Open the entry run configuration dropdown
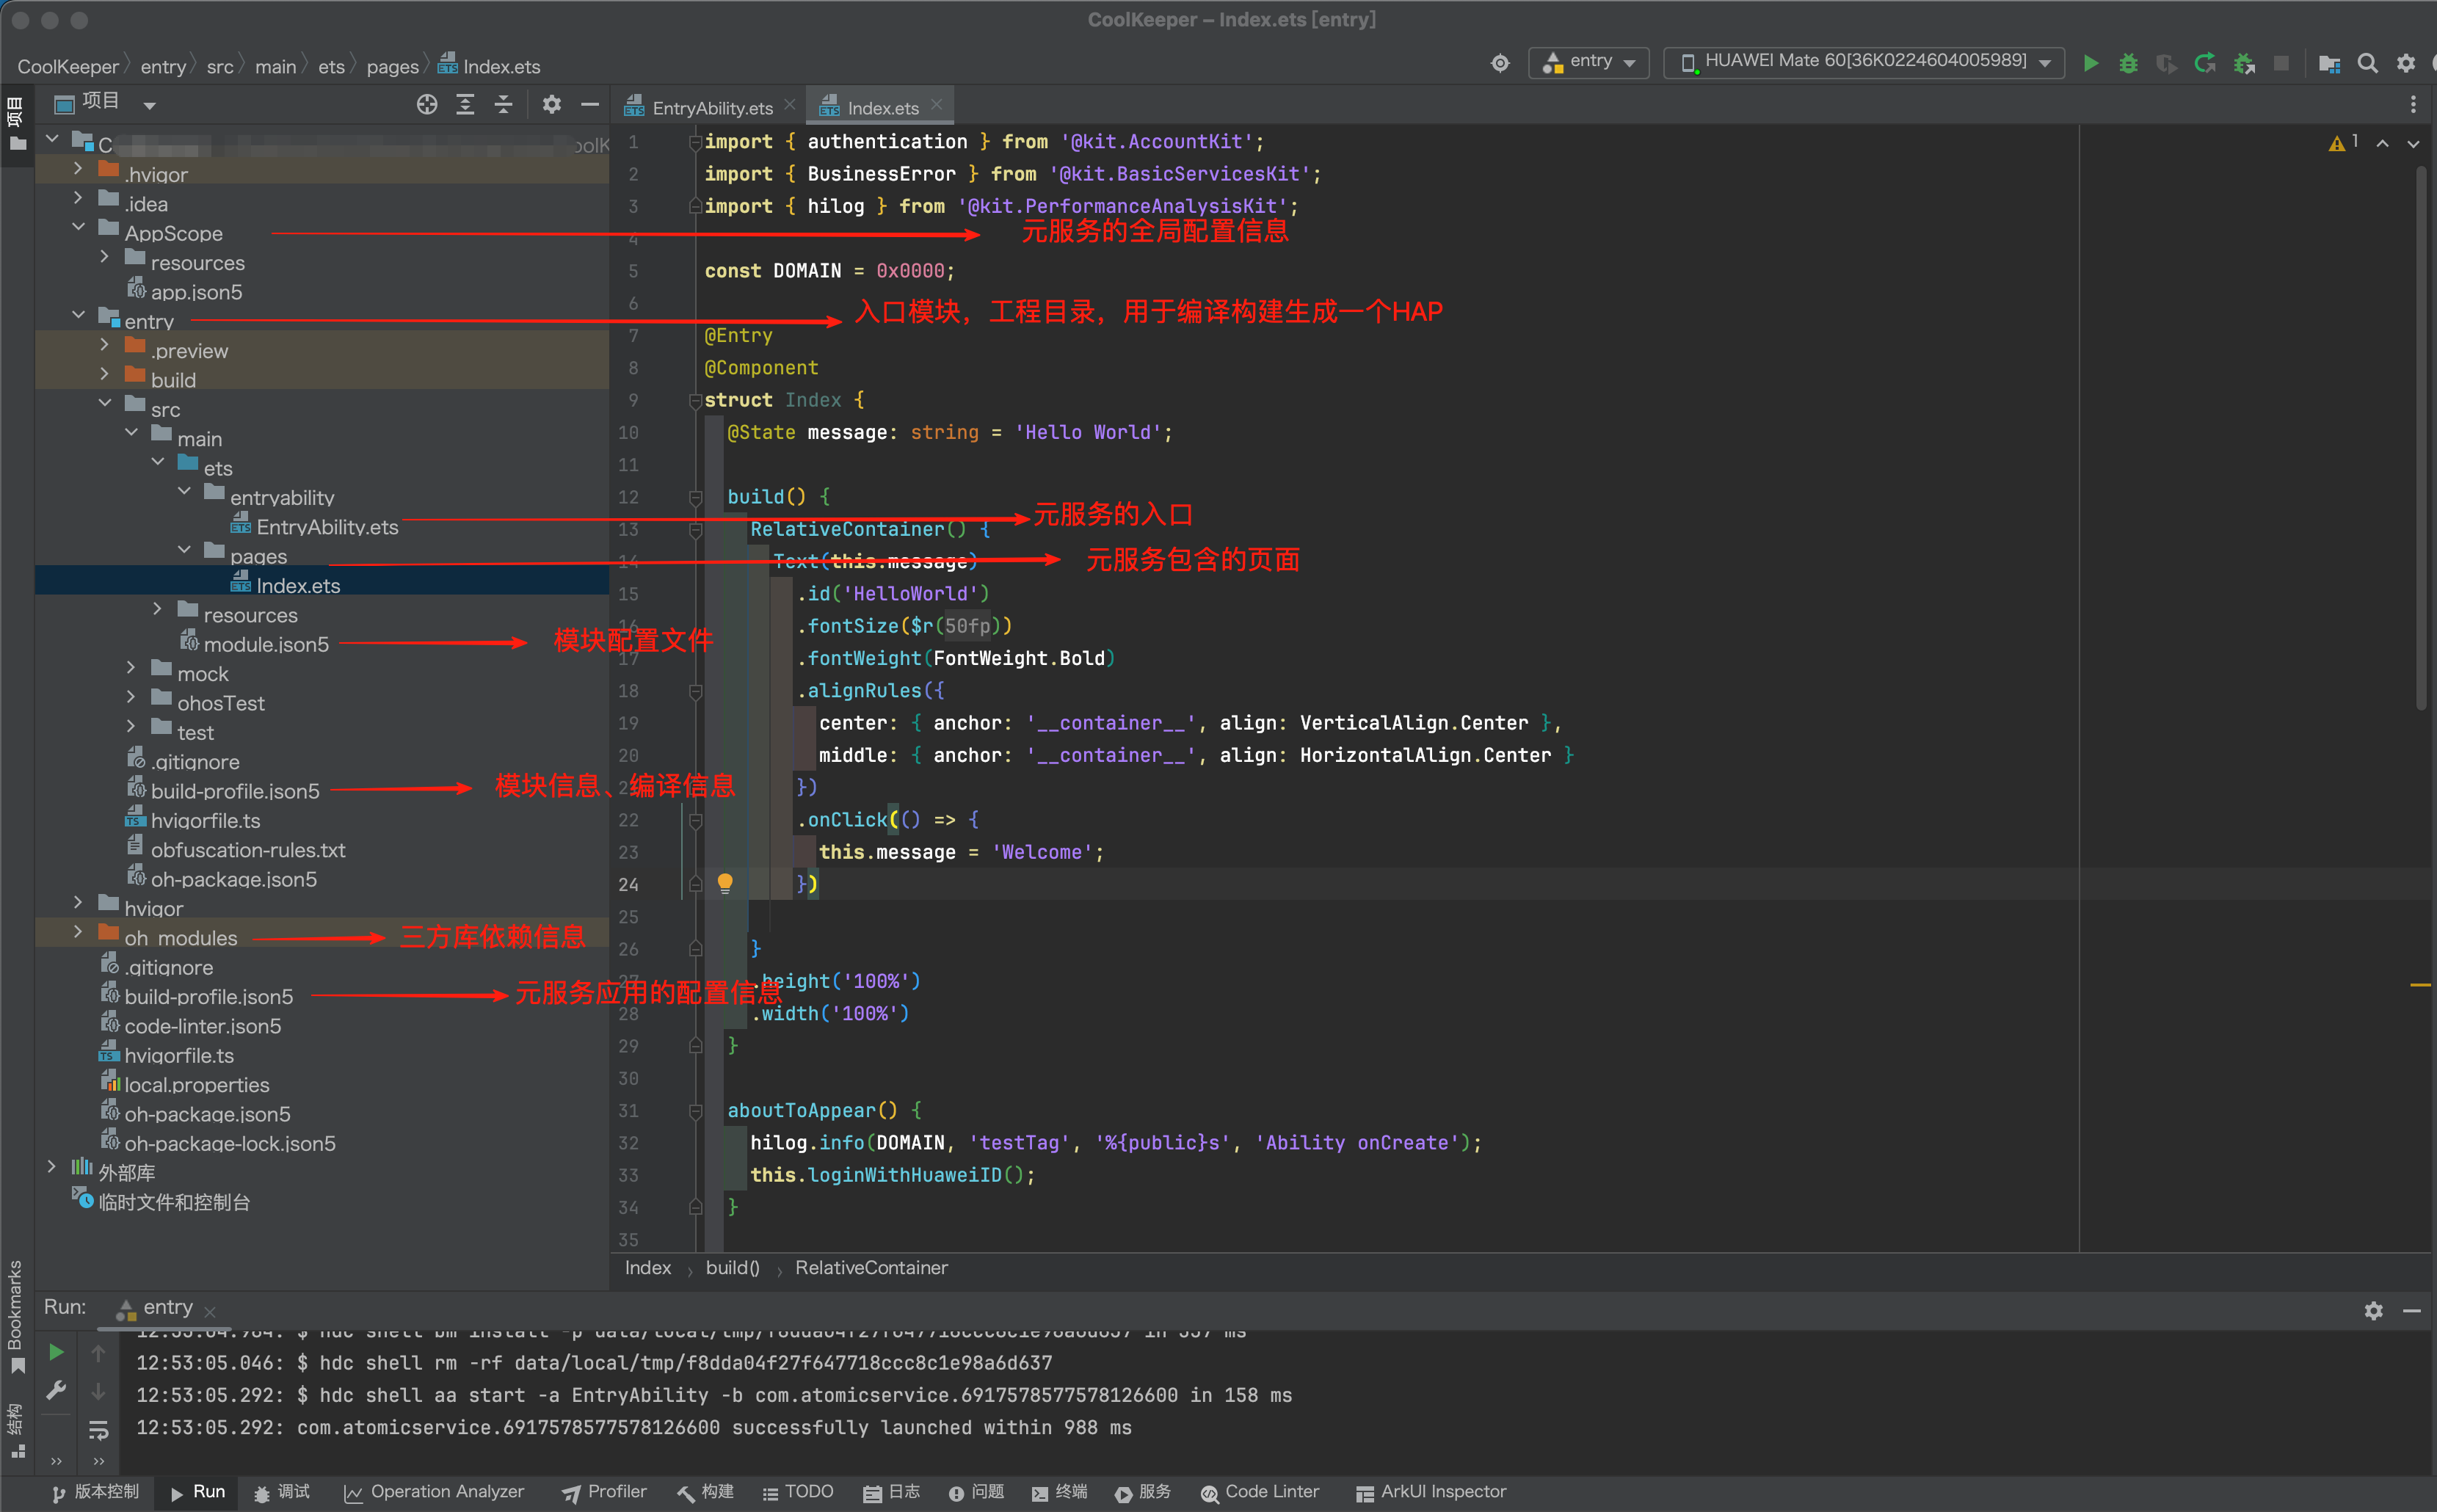Image resolution: width=2437 pixels, height=1512 pixels. click(1588, 62)
